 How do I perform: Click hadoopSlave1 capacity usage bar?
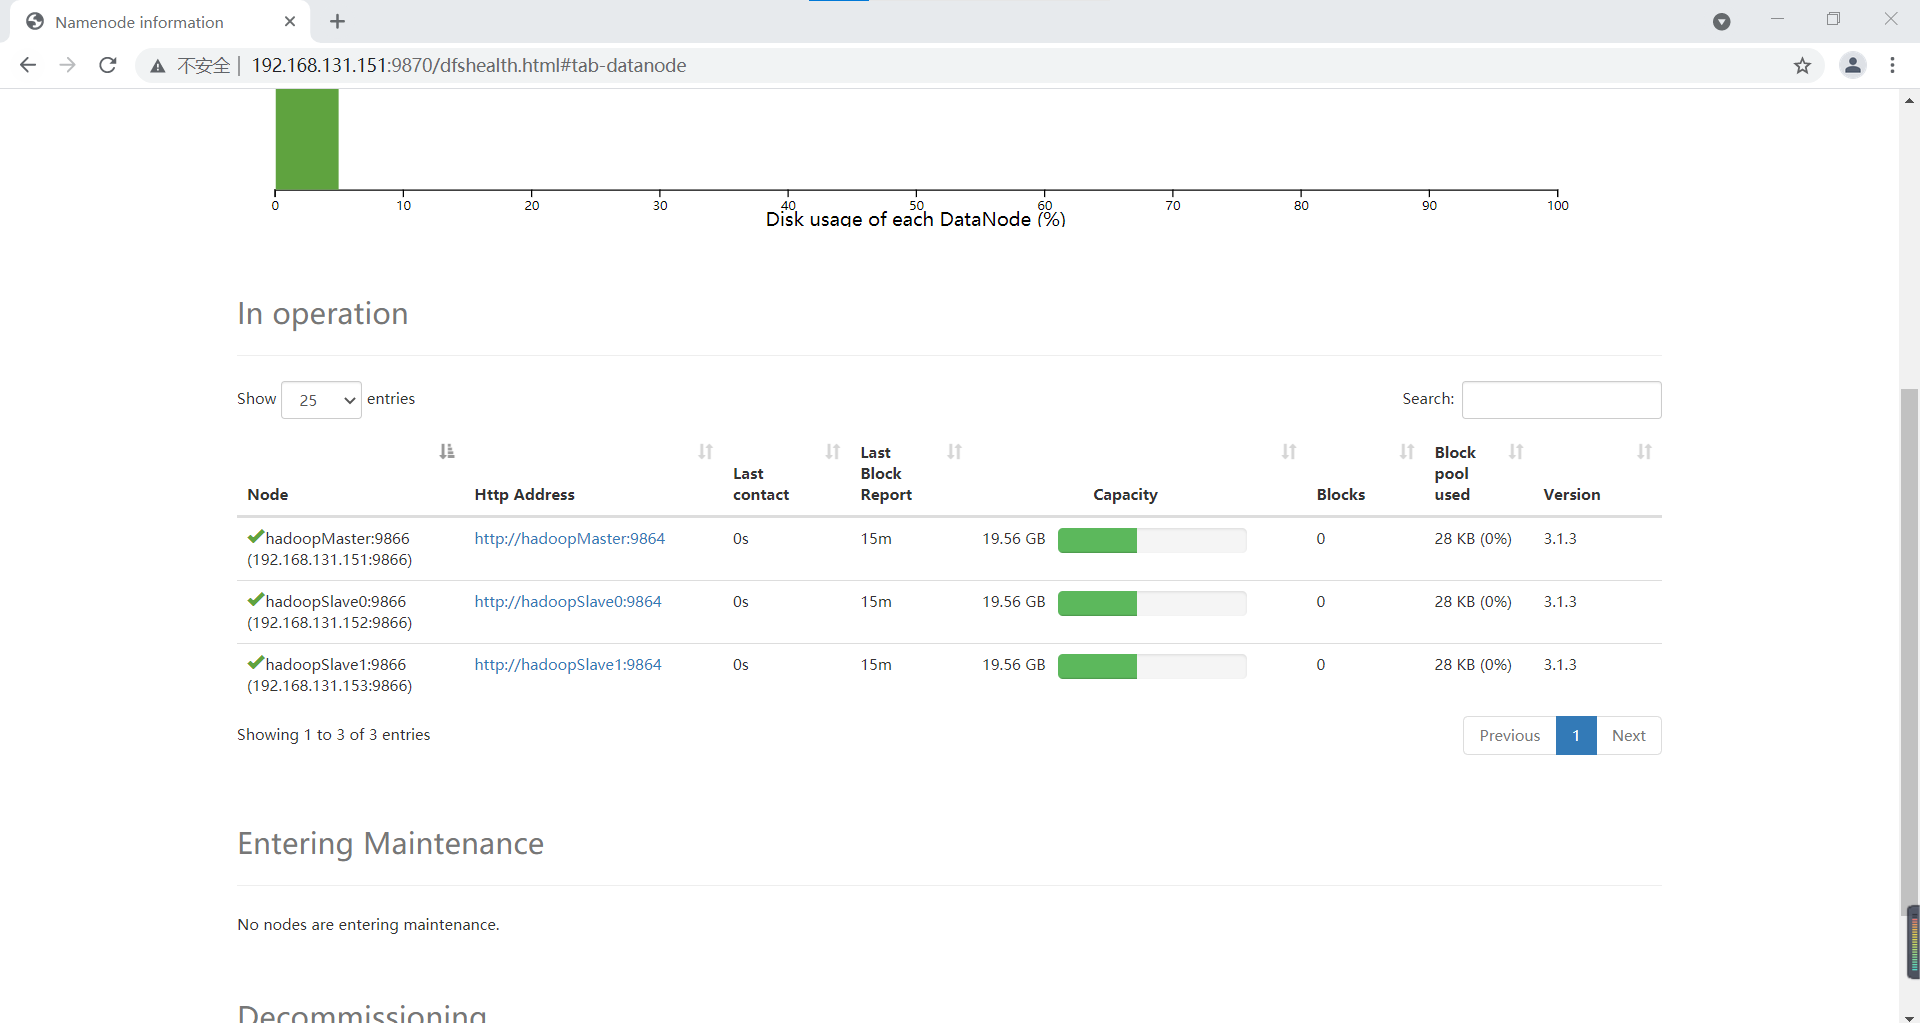(x=1152, y=666)
